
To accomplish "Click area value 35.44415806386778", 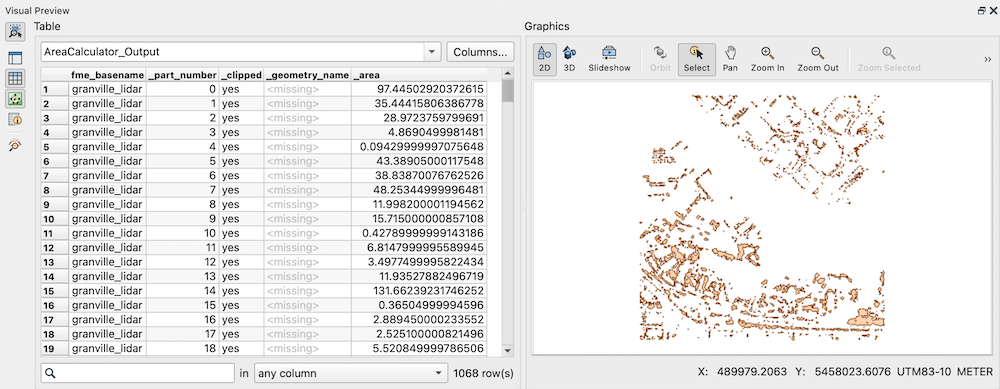I will point(430,103).
